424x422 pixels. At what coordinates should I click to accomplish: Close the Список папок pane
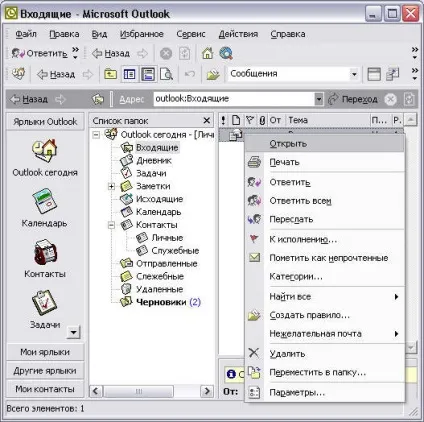point(207,120)
